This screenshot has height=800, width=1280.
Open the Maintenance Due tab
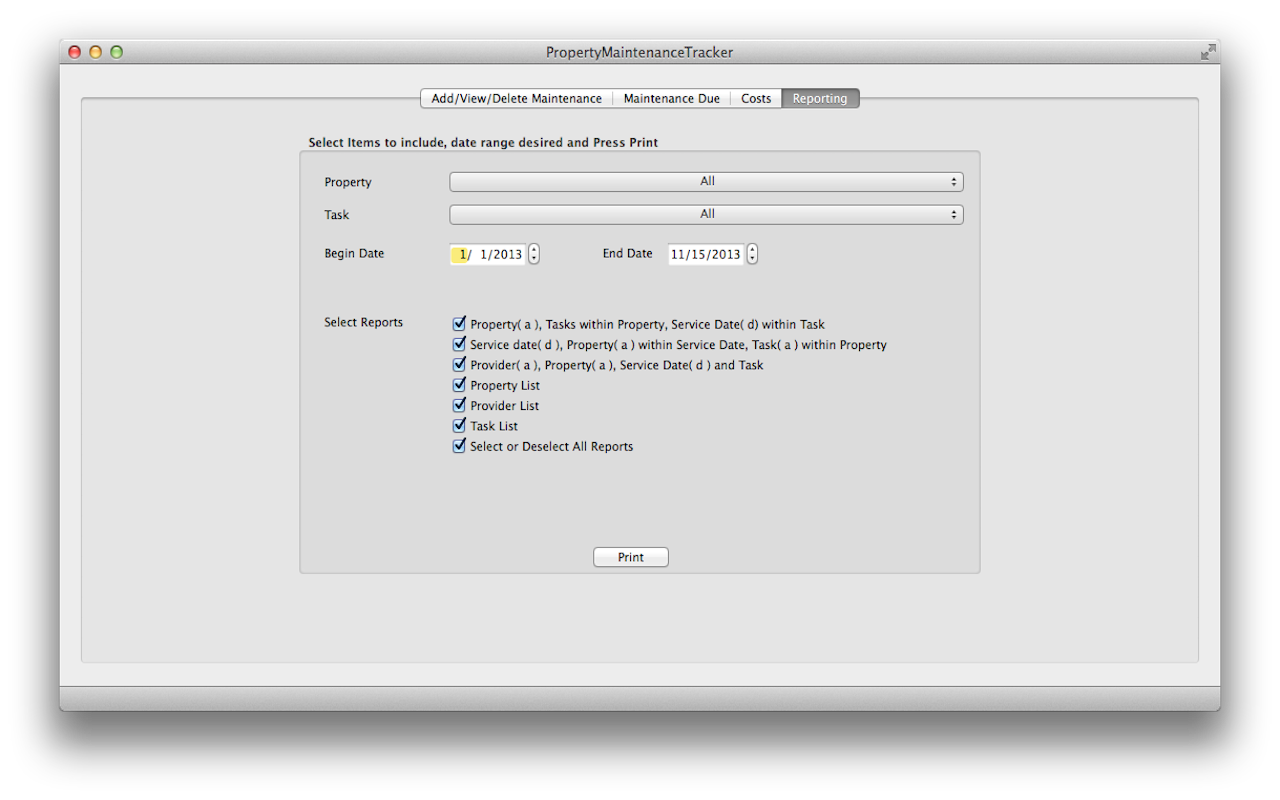[671, 99]
